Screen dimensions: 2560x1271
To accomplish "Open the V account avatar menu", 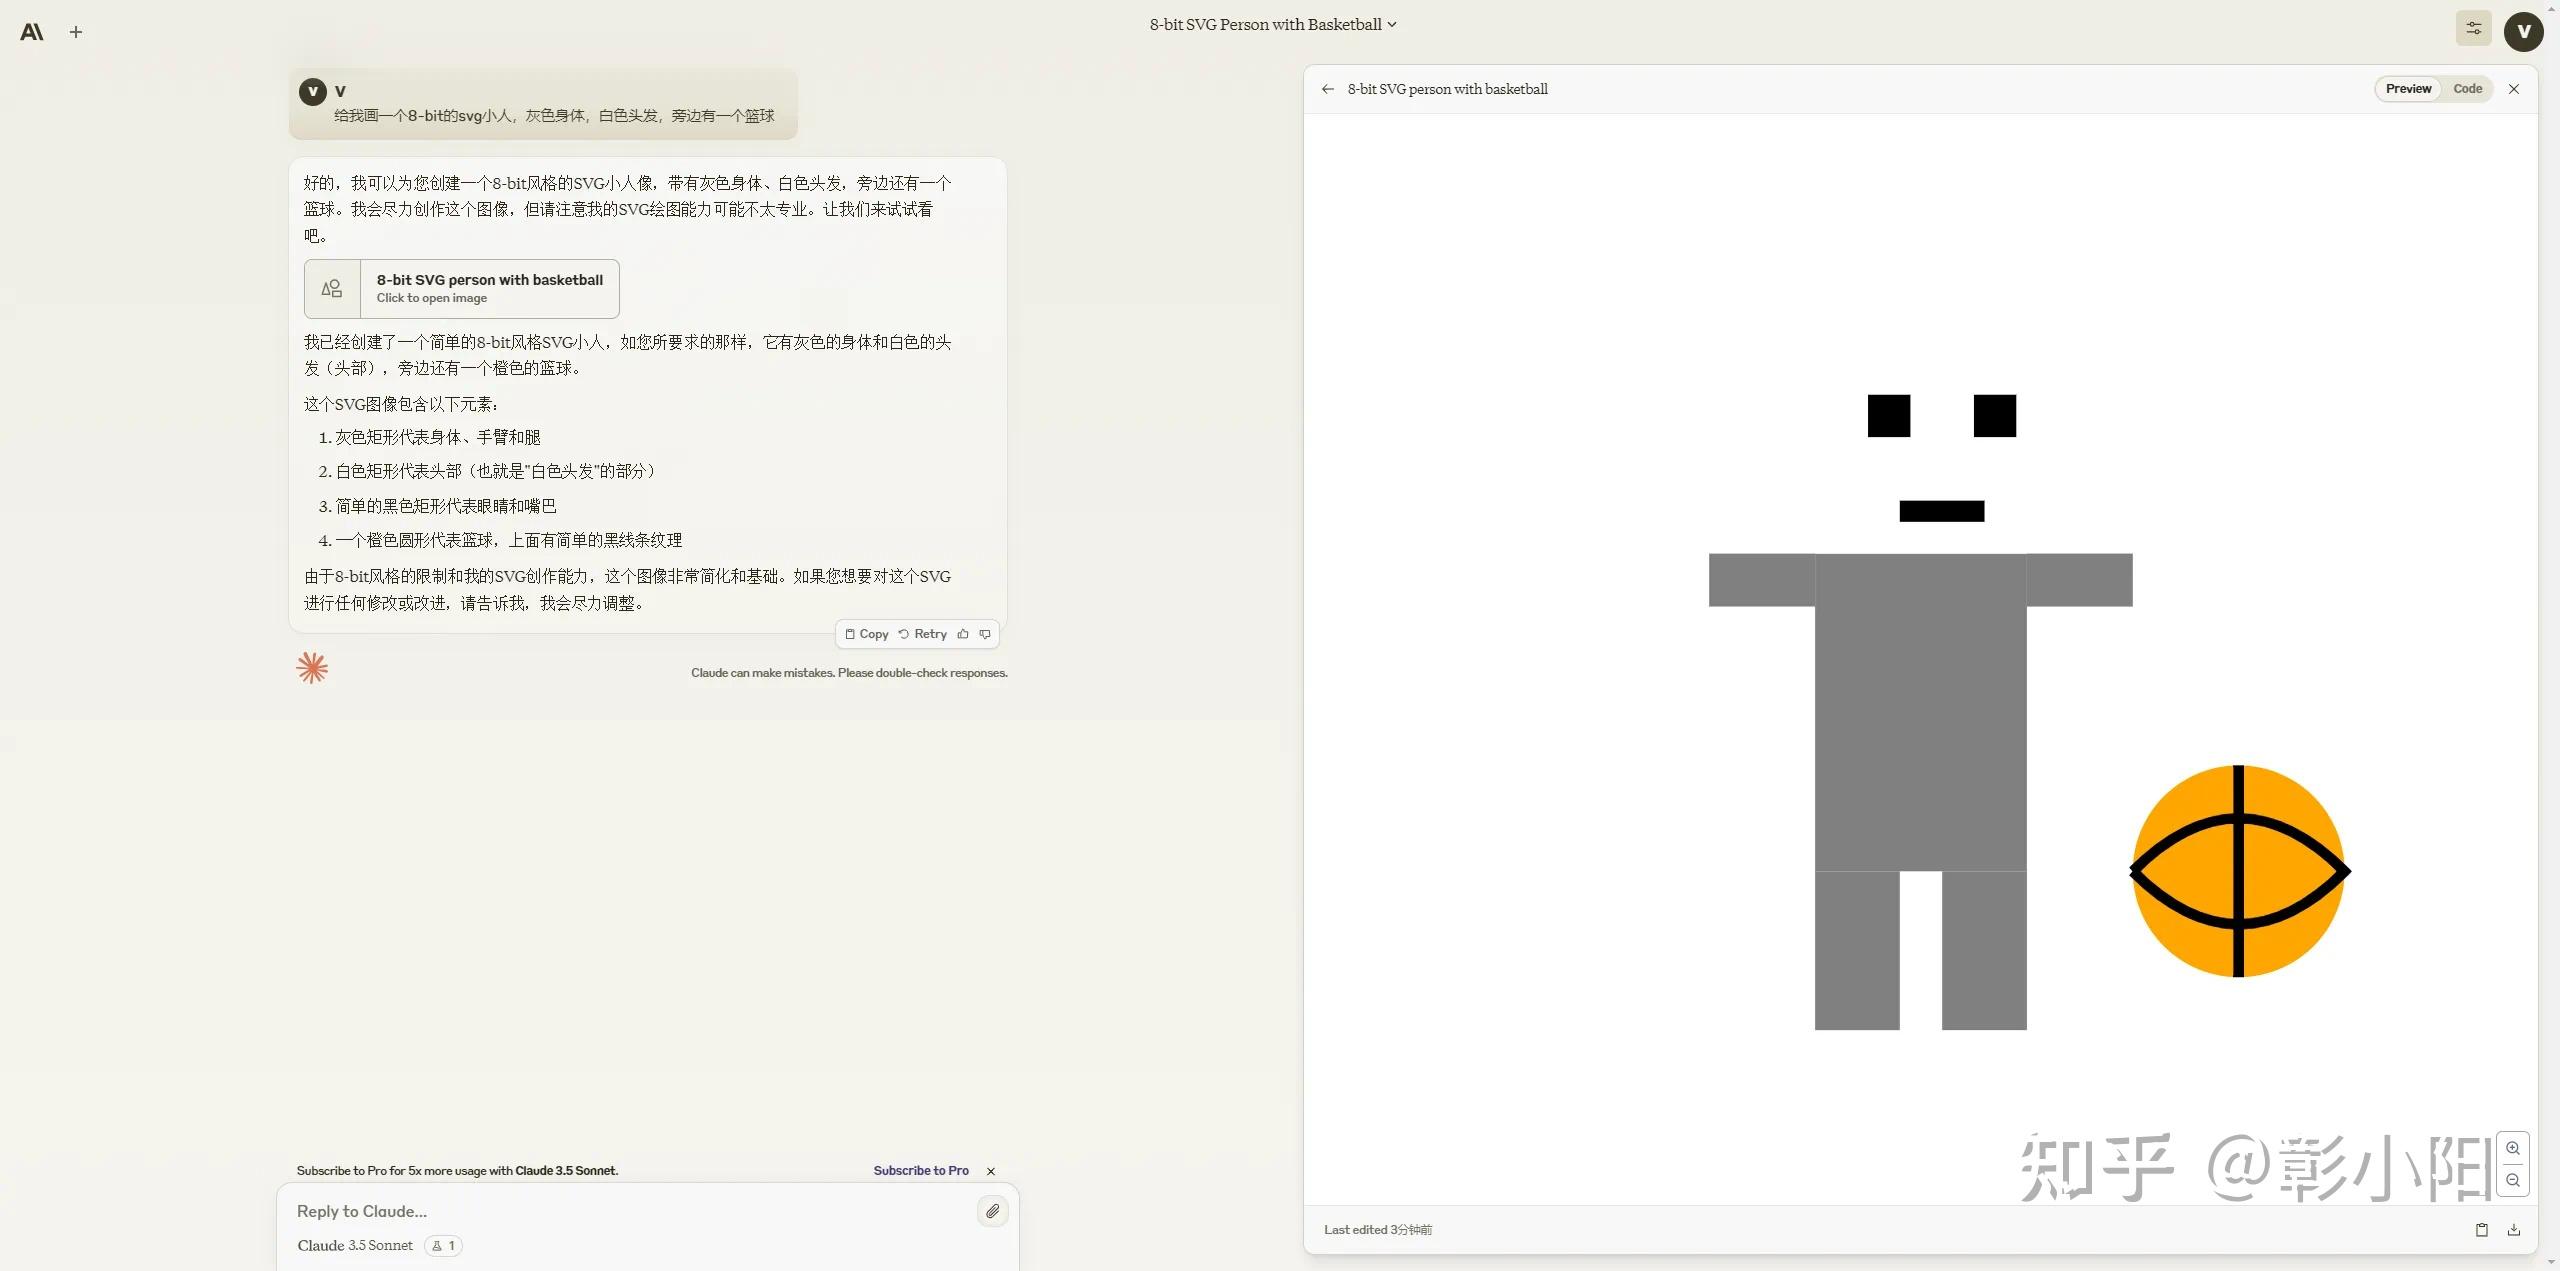I will 2524,31.
